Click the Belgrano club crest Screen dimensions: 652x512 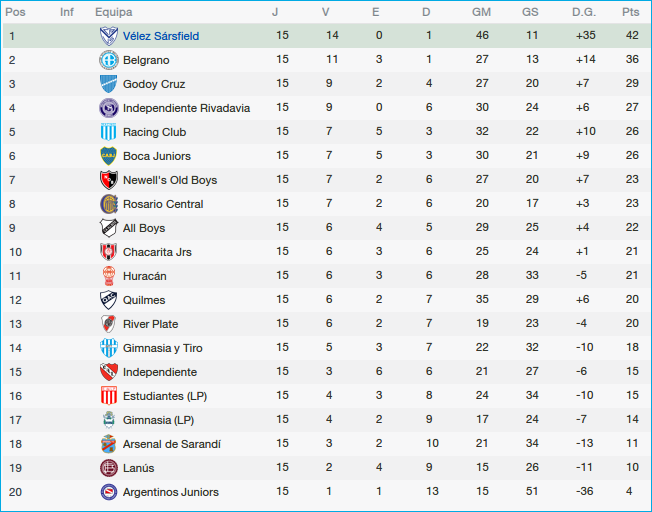(x=109, y=60)
